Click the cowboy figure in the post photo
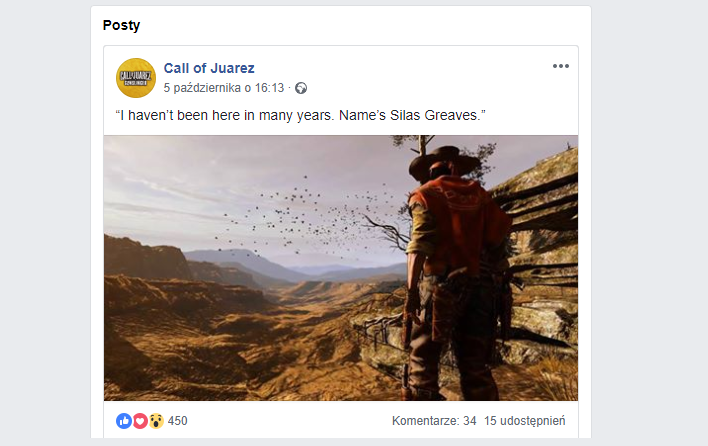This screenshot has width=708, height=446. tap(454, 271)
